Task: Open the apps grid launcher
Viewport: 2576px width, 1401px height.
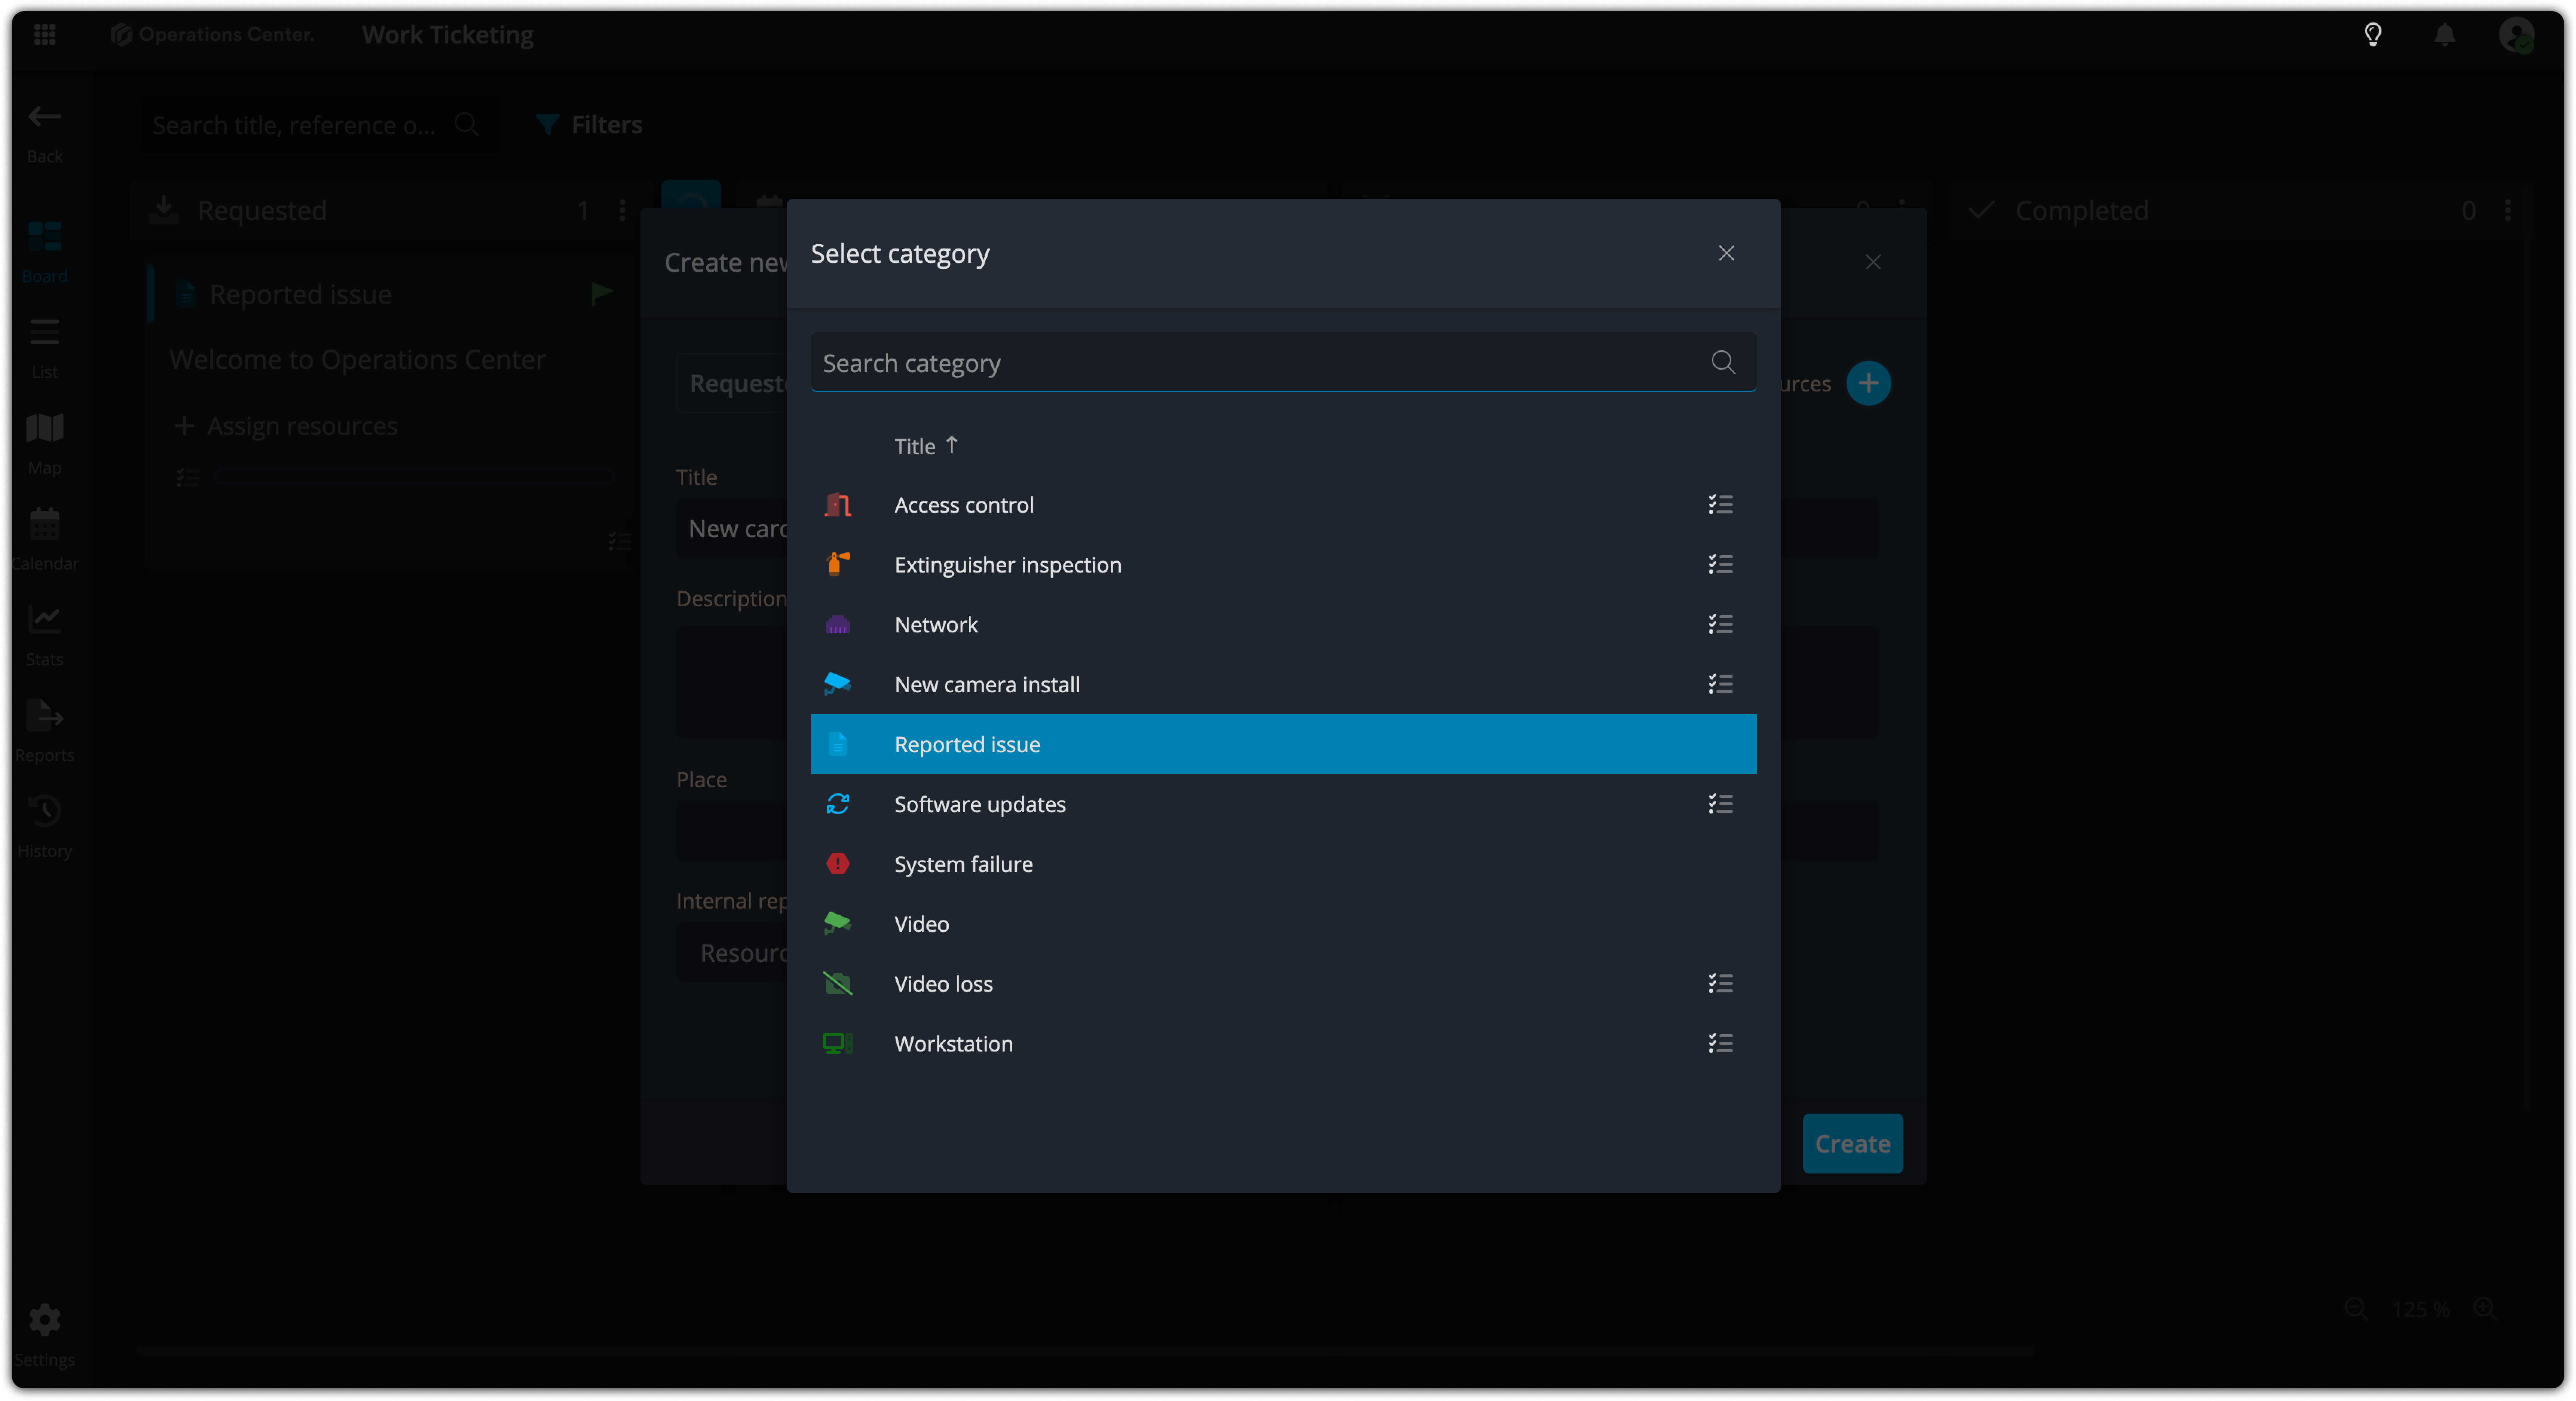Action: [x=44, y=35]
